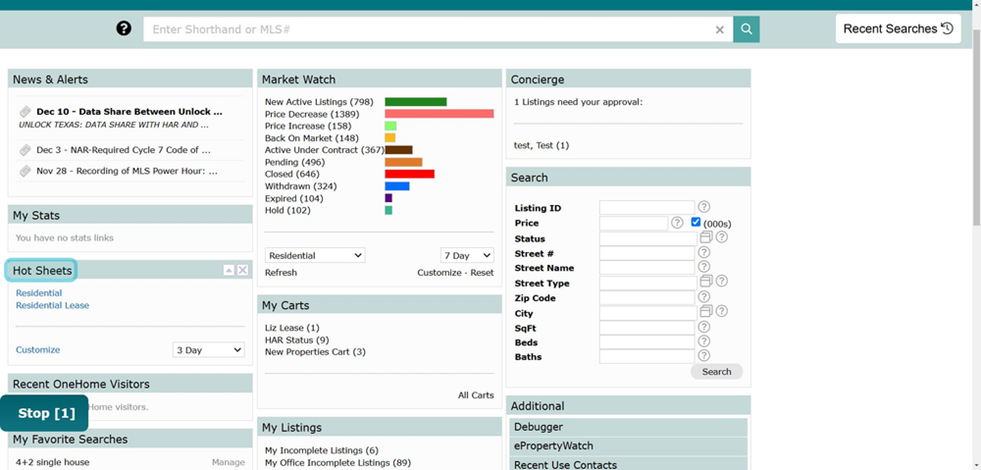
Task: Open help for the Zip Code field
Action: point(704,297)
